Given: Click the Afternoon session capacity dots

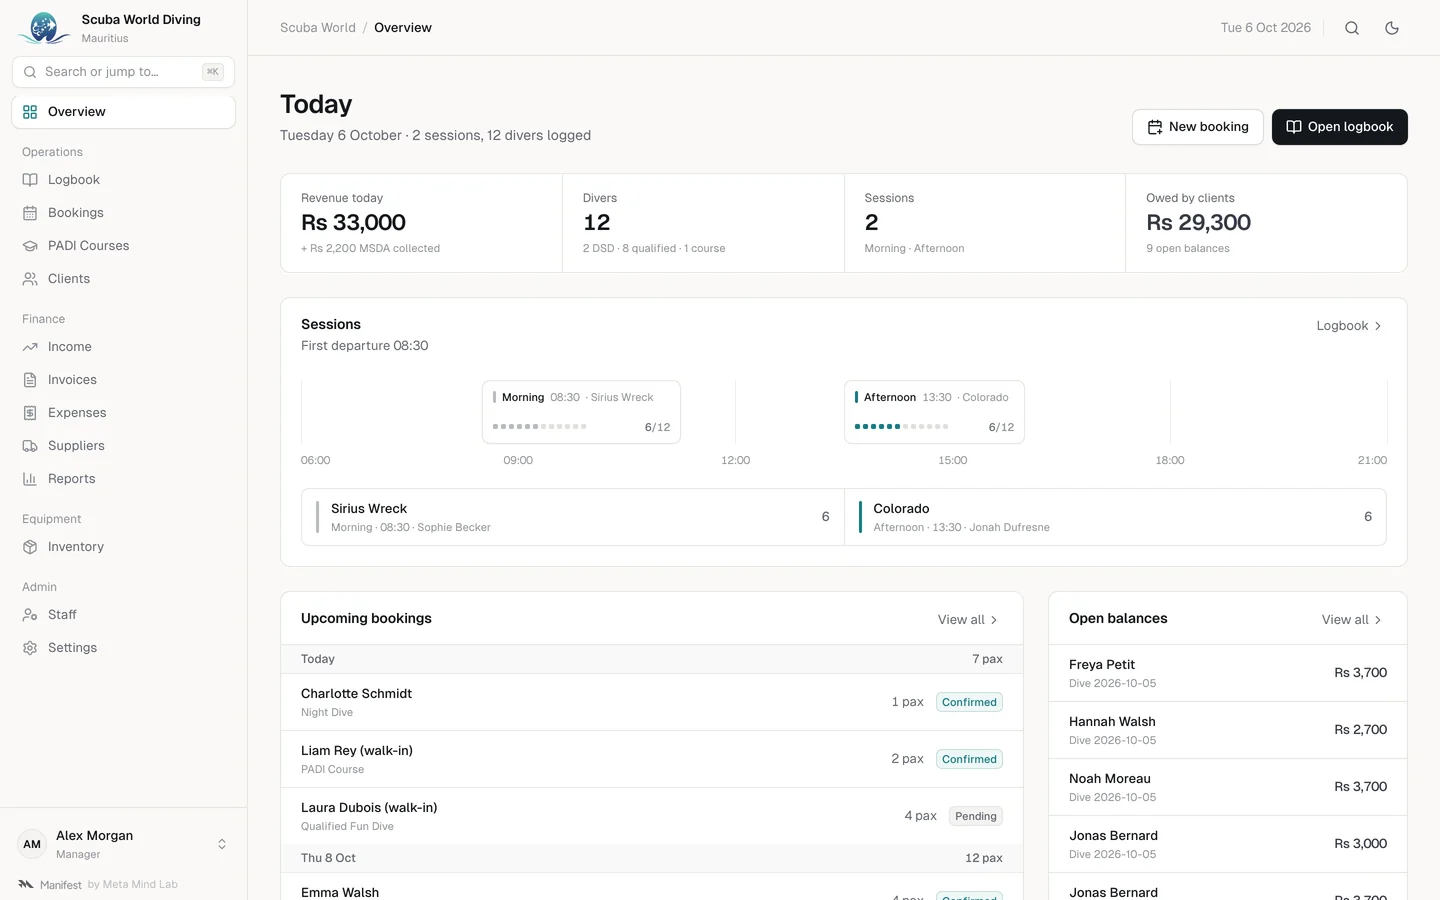Looking at the screenshot, I should pyautogui.click(x=901, y=427).
